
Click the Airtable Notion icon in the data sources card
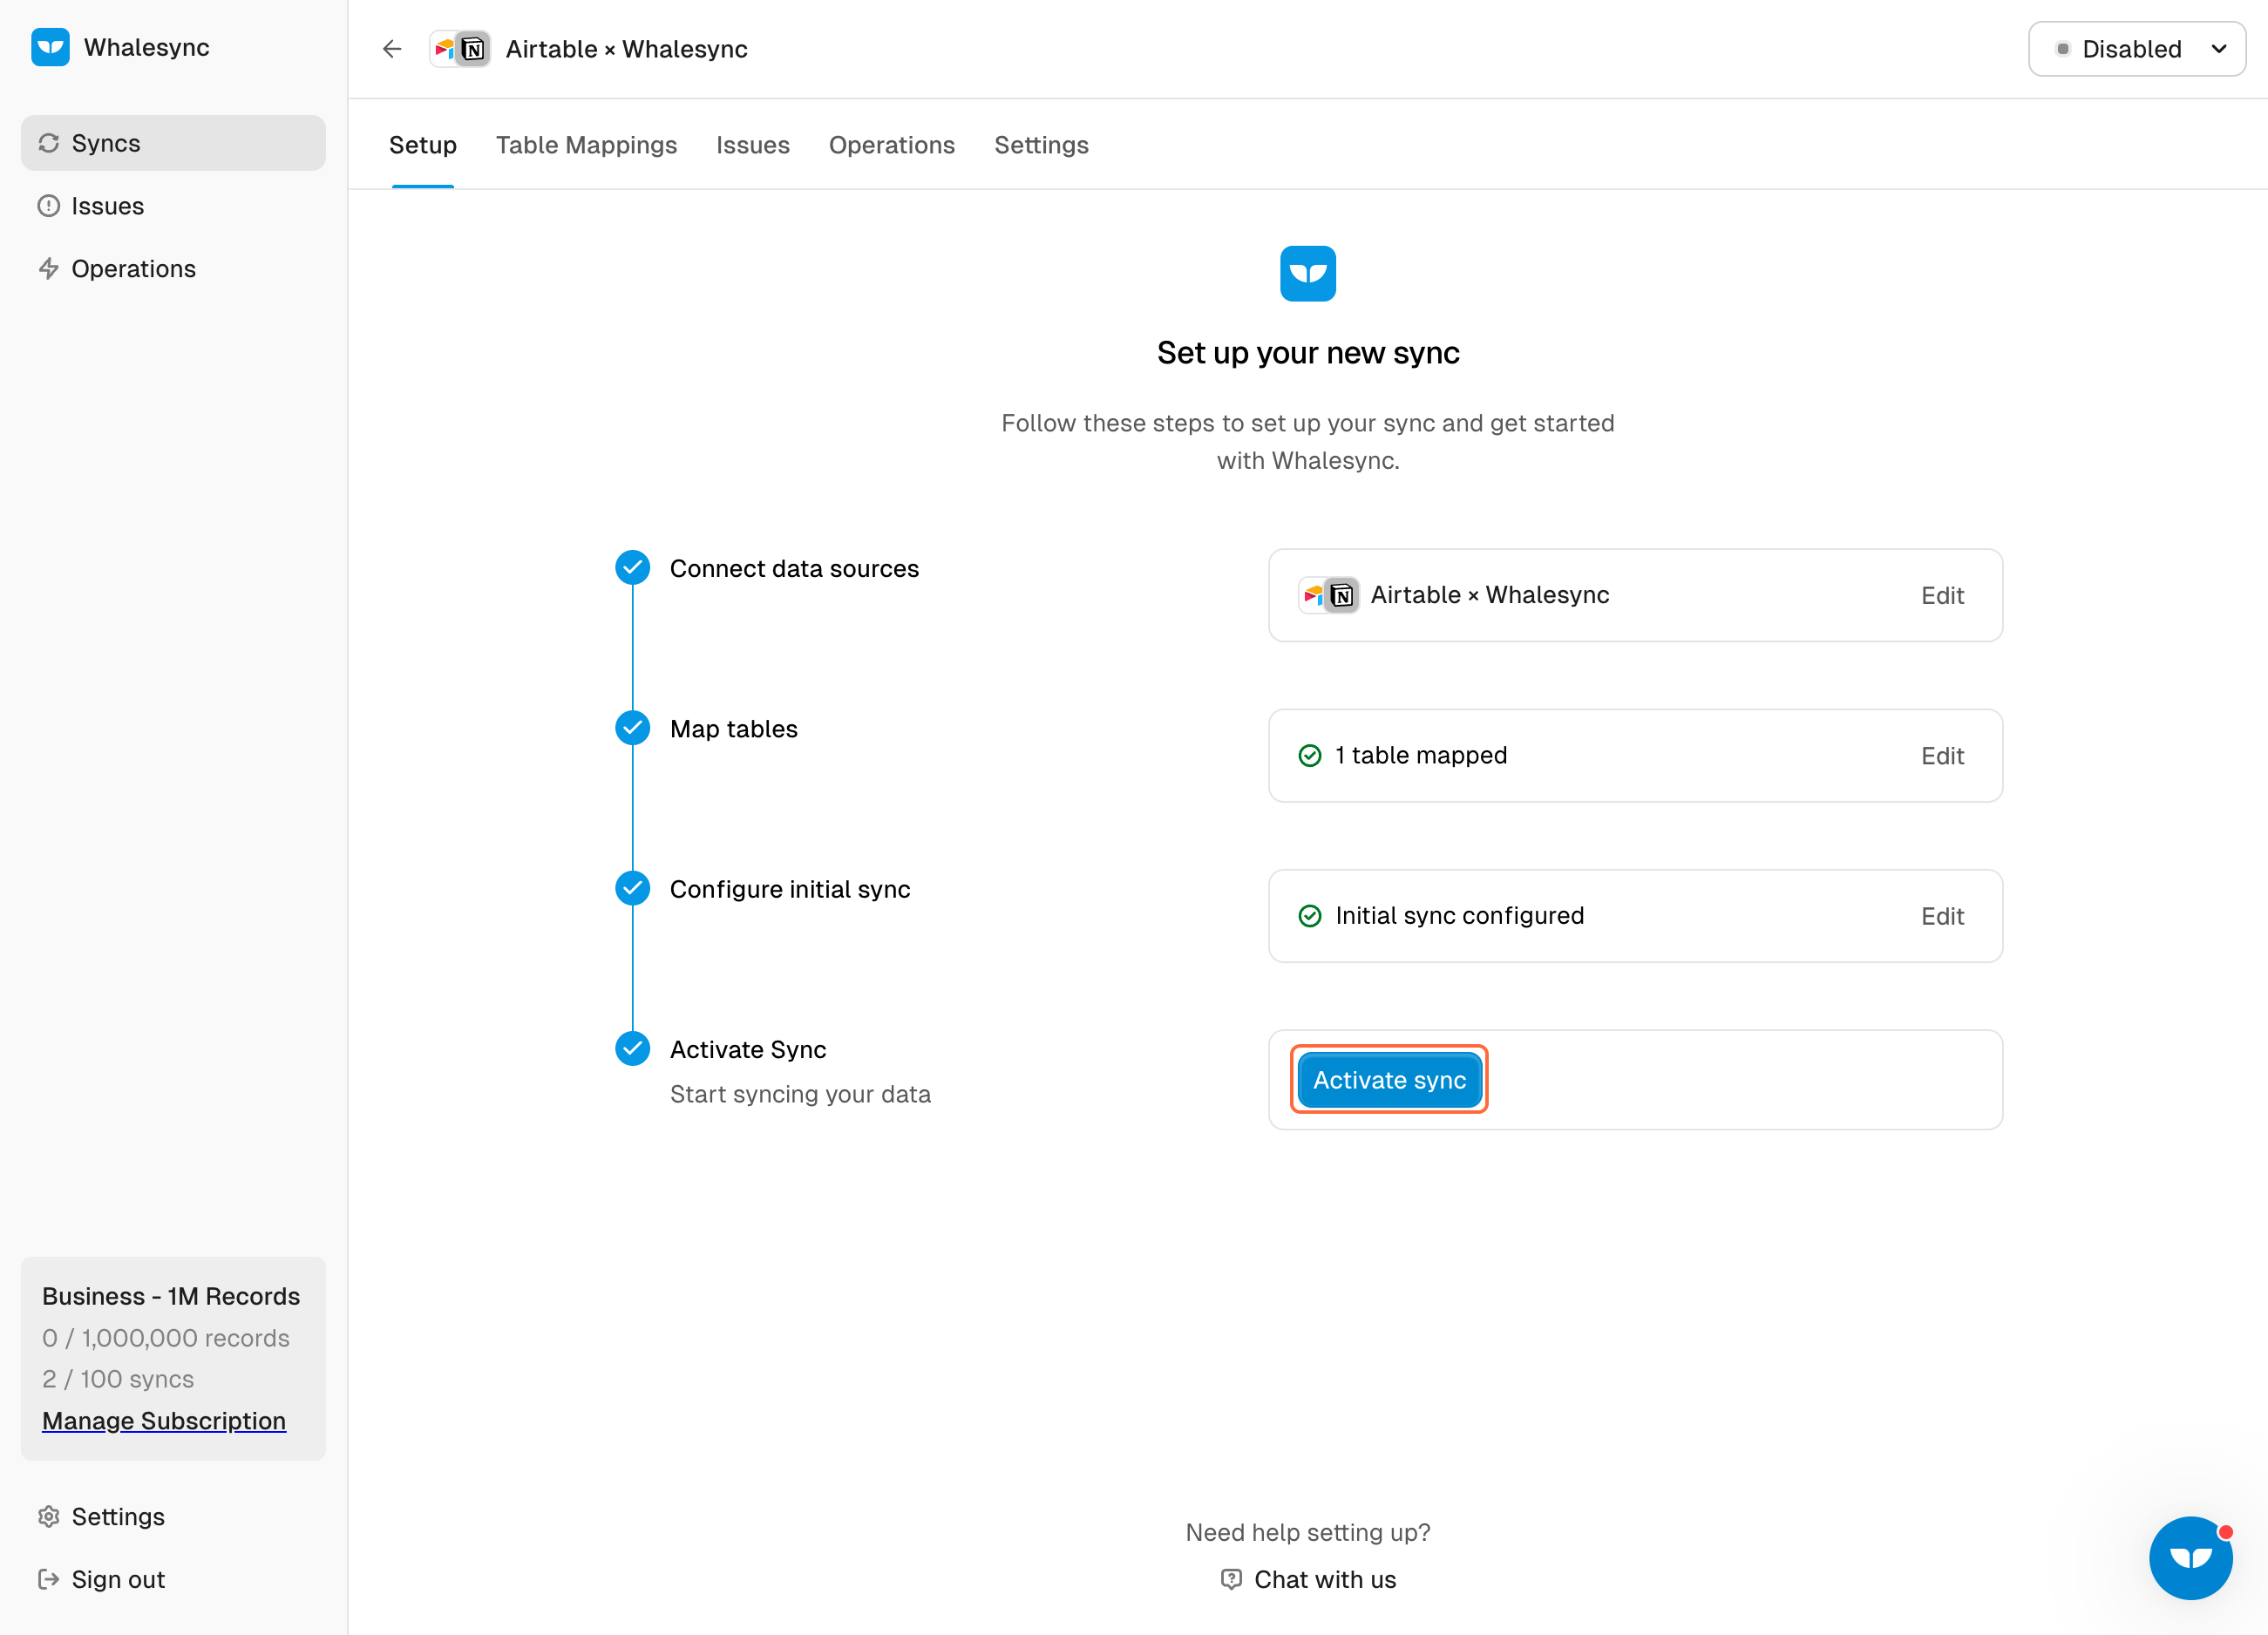coord(1329,596)
